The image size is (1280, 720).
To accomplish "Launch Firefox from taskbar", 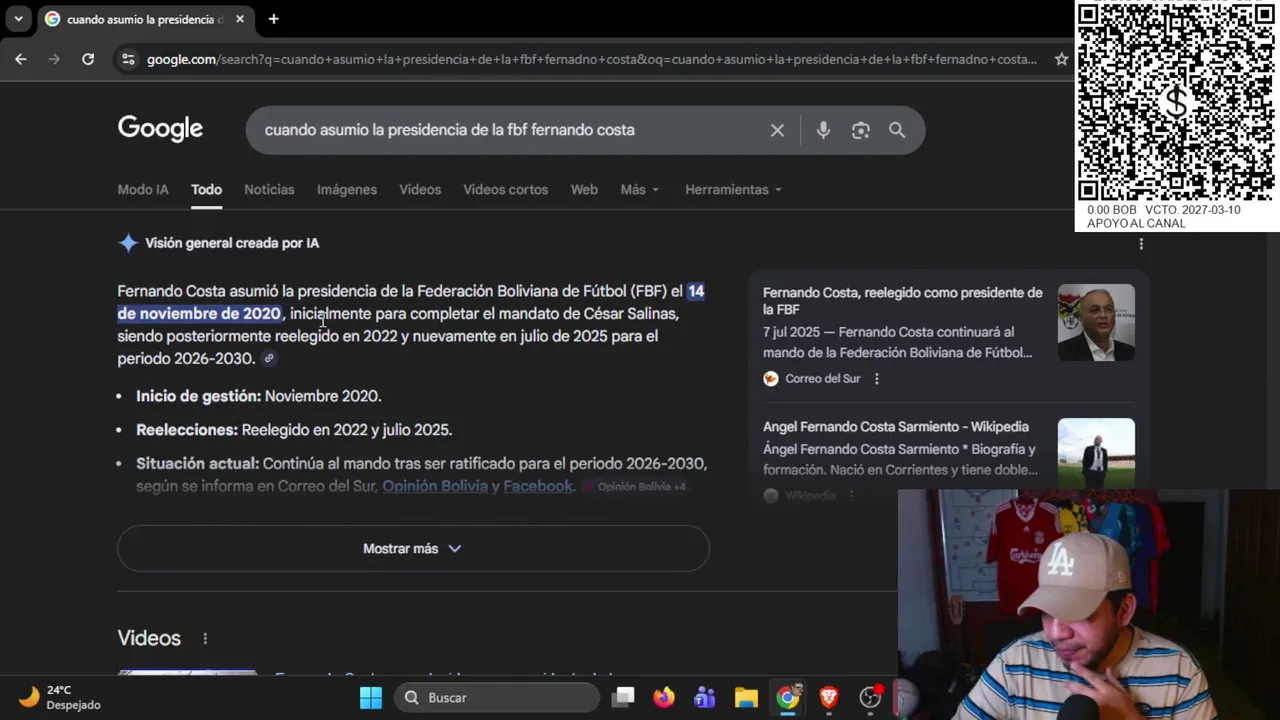I will click(x=664, y=697).
